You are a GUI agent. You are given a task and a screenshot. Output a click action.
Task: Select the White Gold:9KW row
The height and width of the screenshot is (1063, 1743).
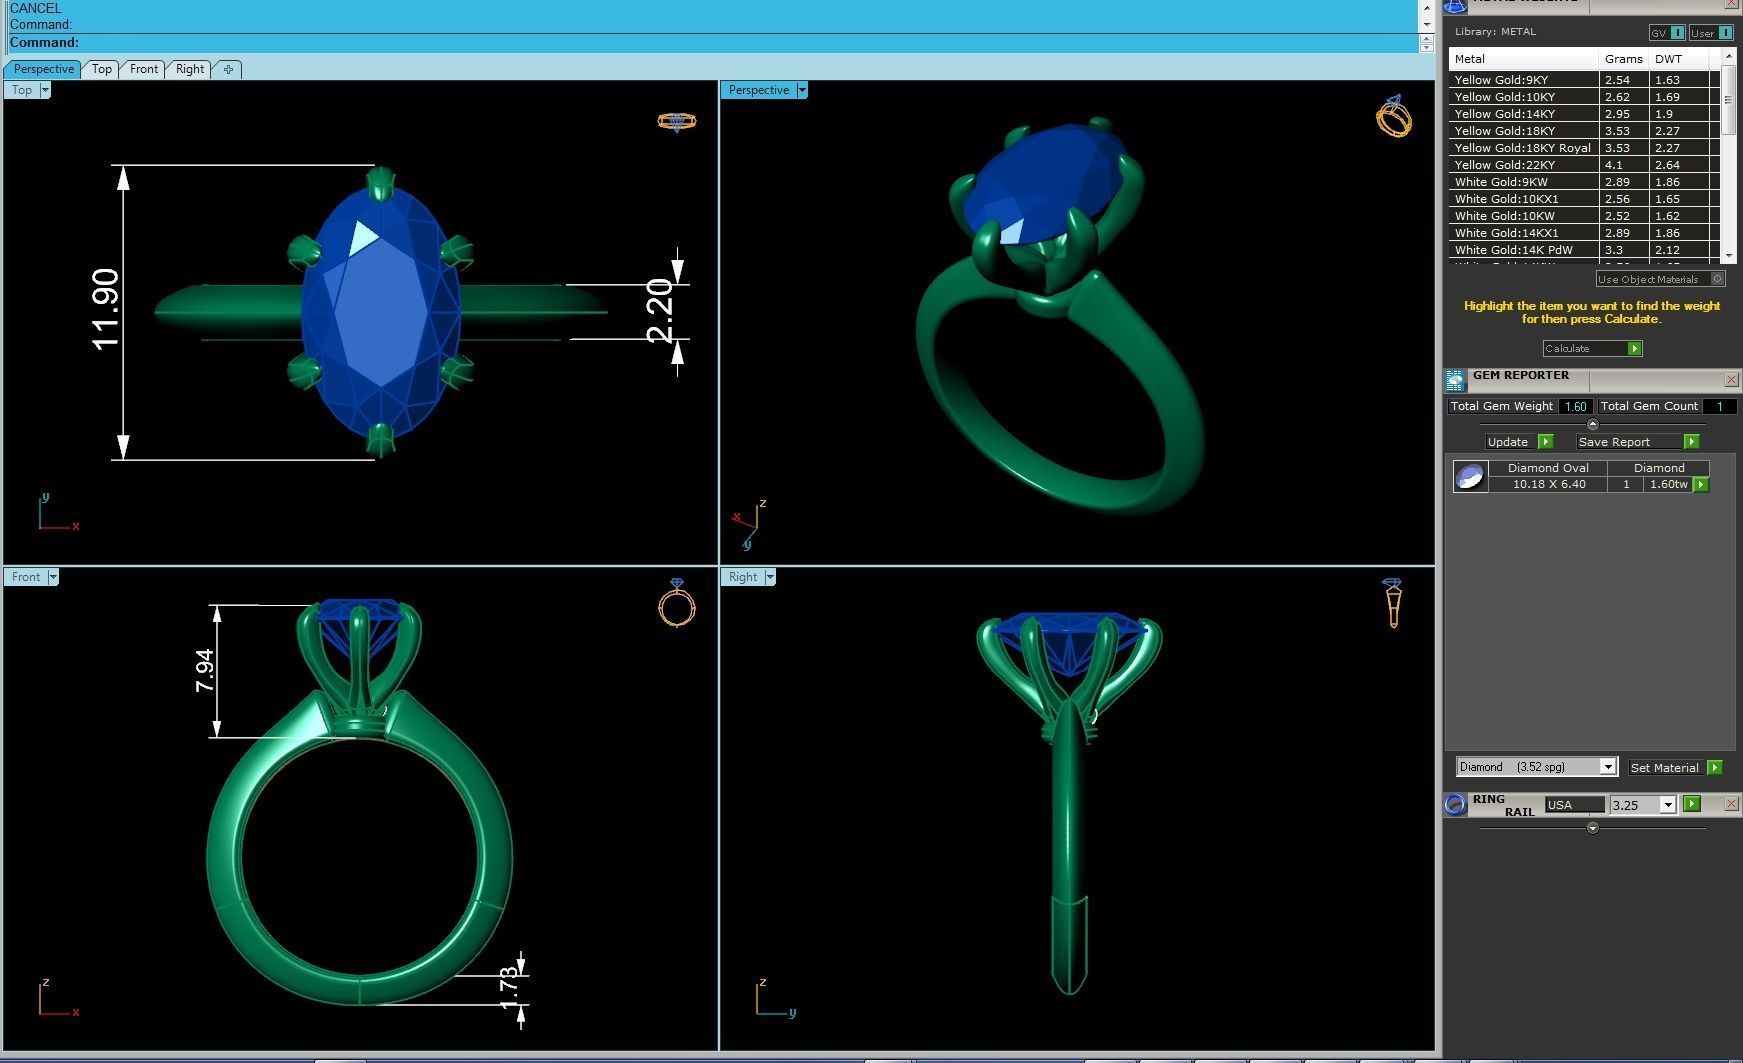pos(1585,182)
